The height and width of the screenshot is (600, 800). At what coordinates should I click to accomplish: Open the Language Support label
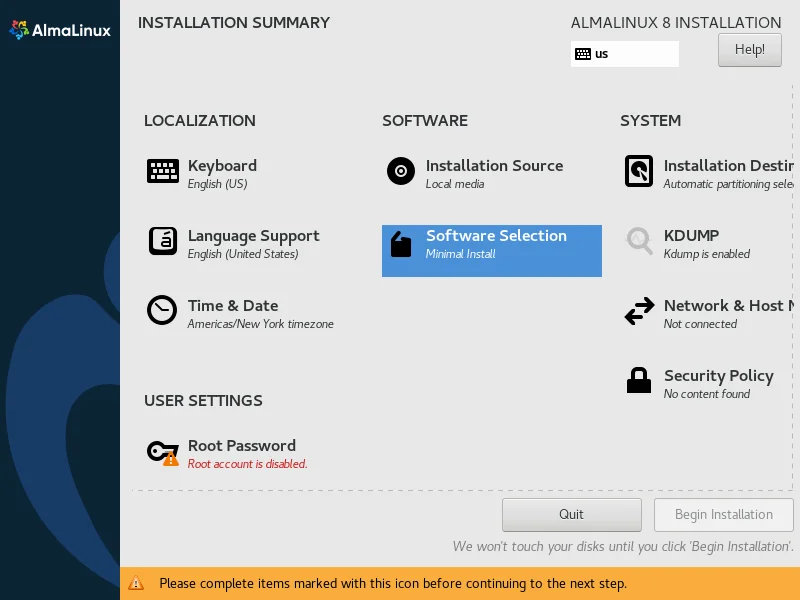(254, 236)
